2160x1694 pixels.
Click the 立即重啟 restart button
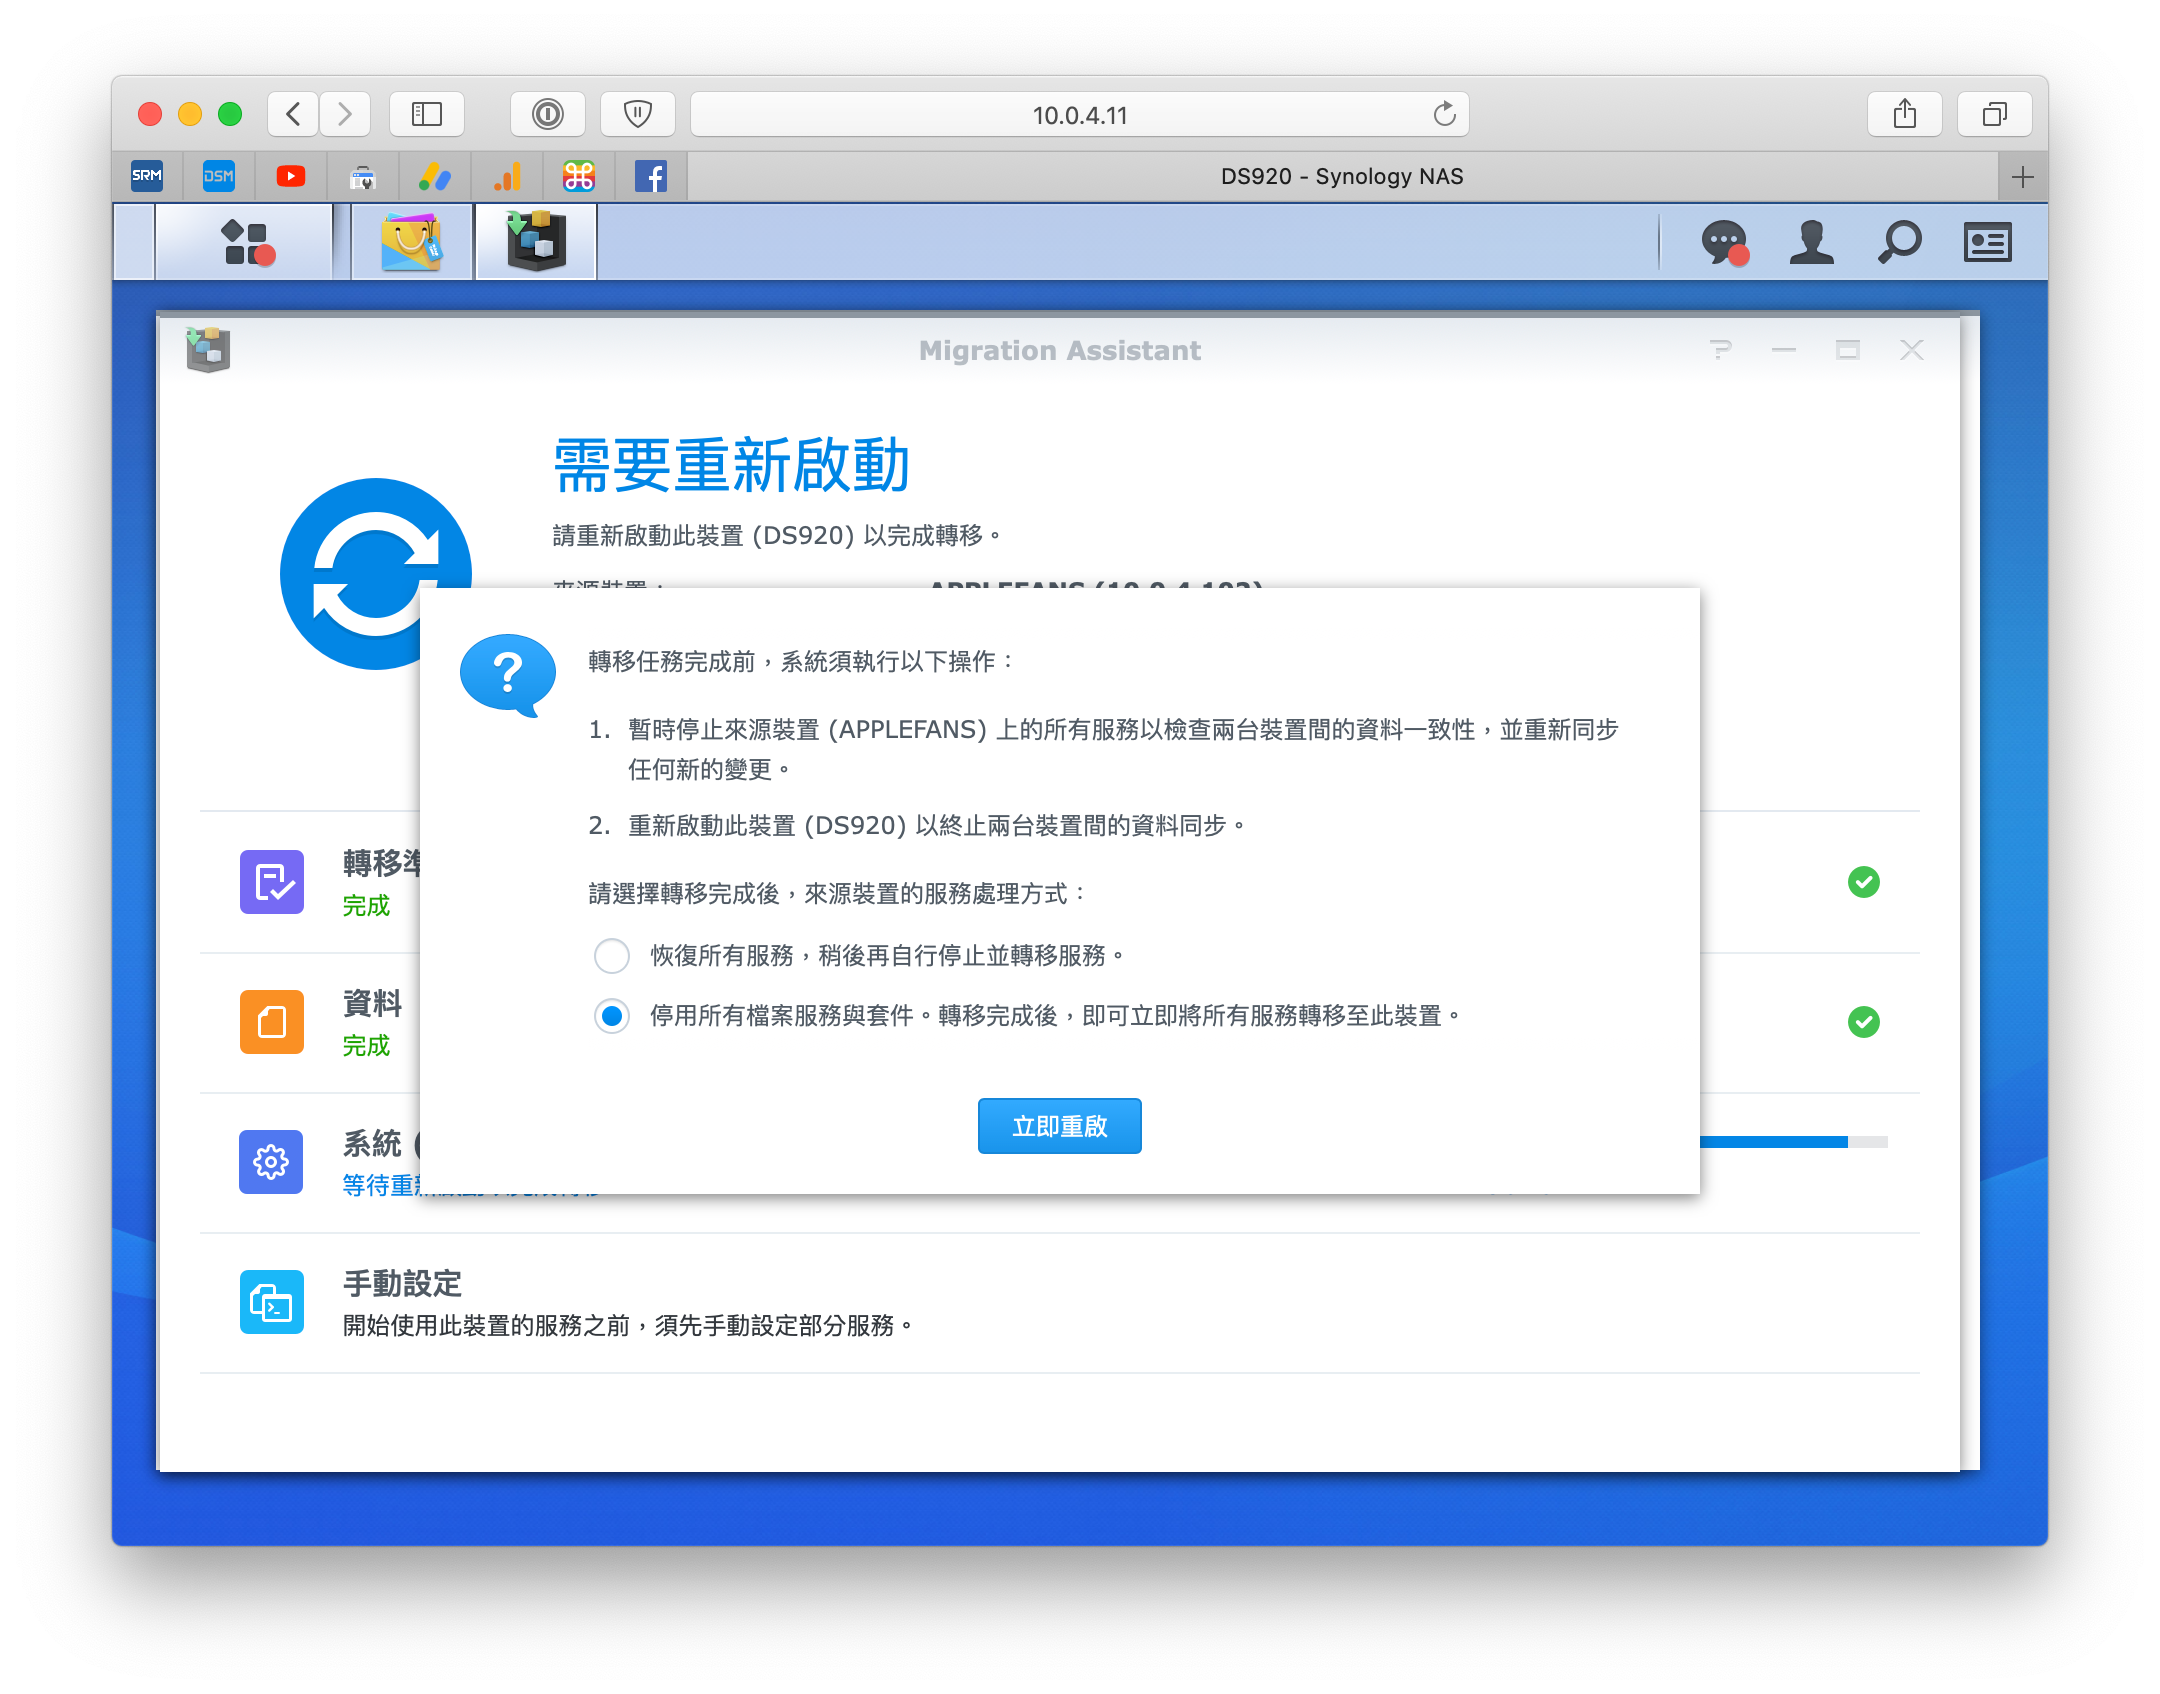tap(1060, 1126)
